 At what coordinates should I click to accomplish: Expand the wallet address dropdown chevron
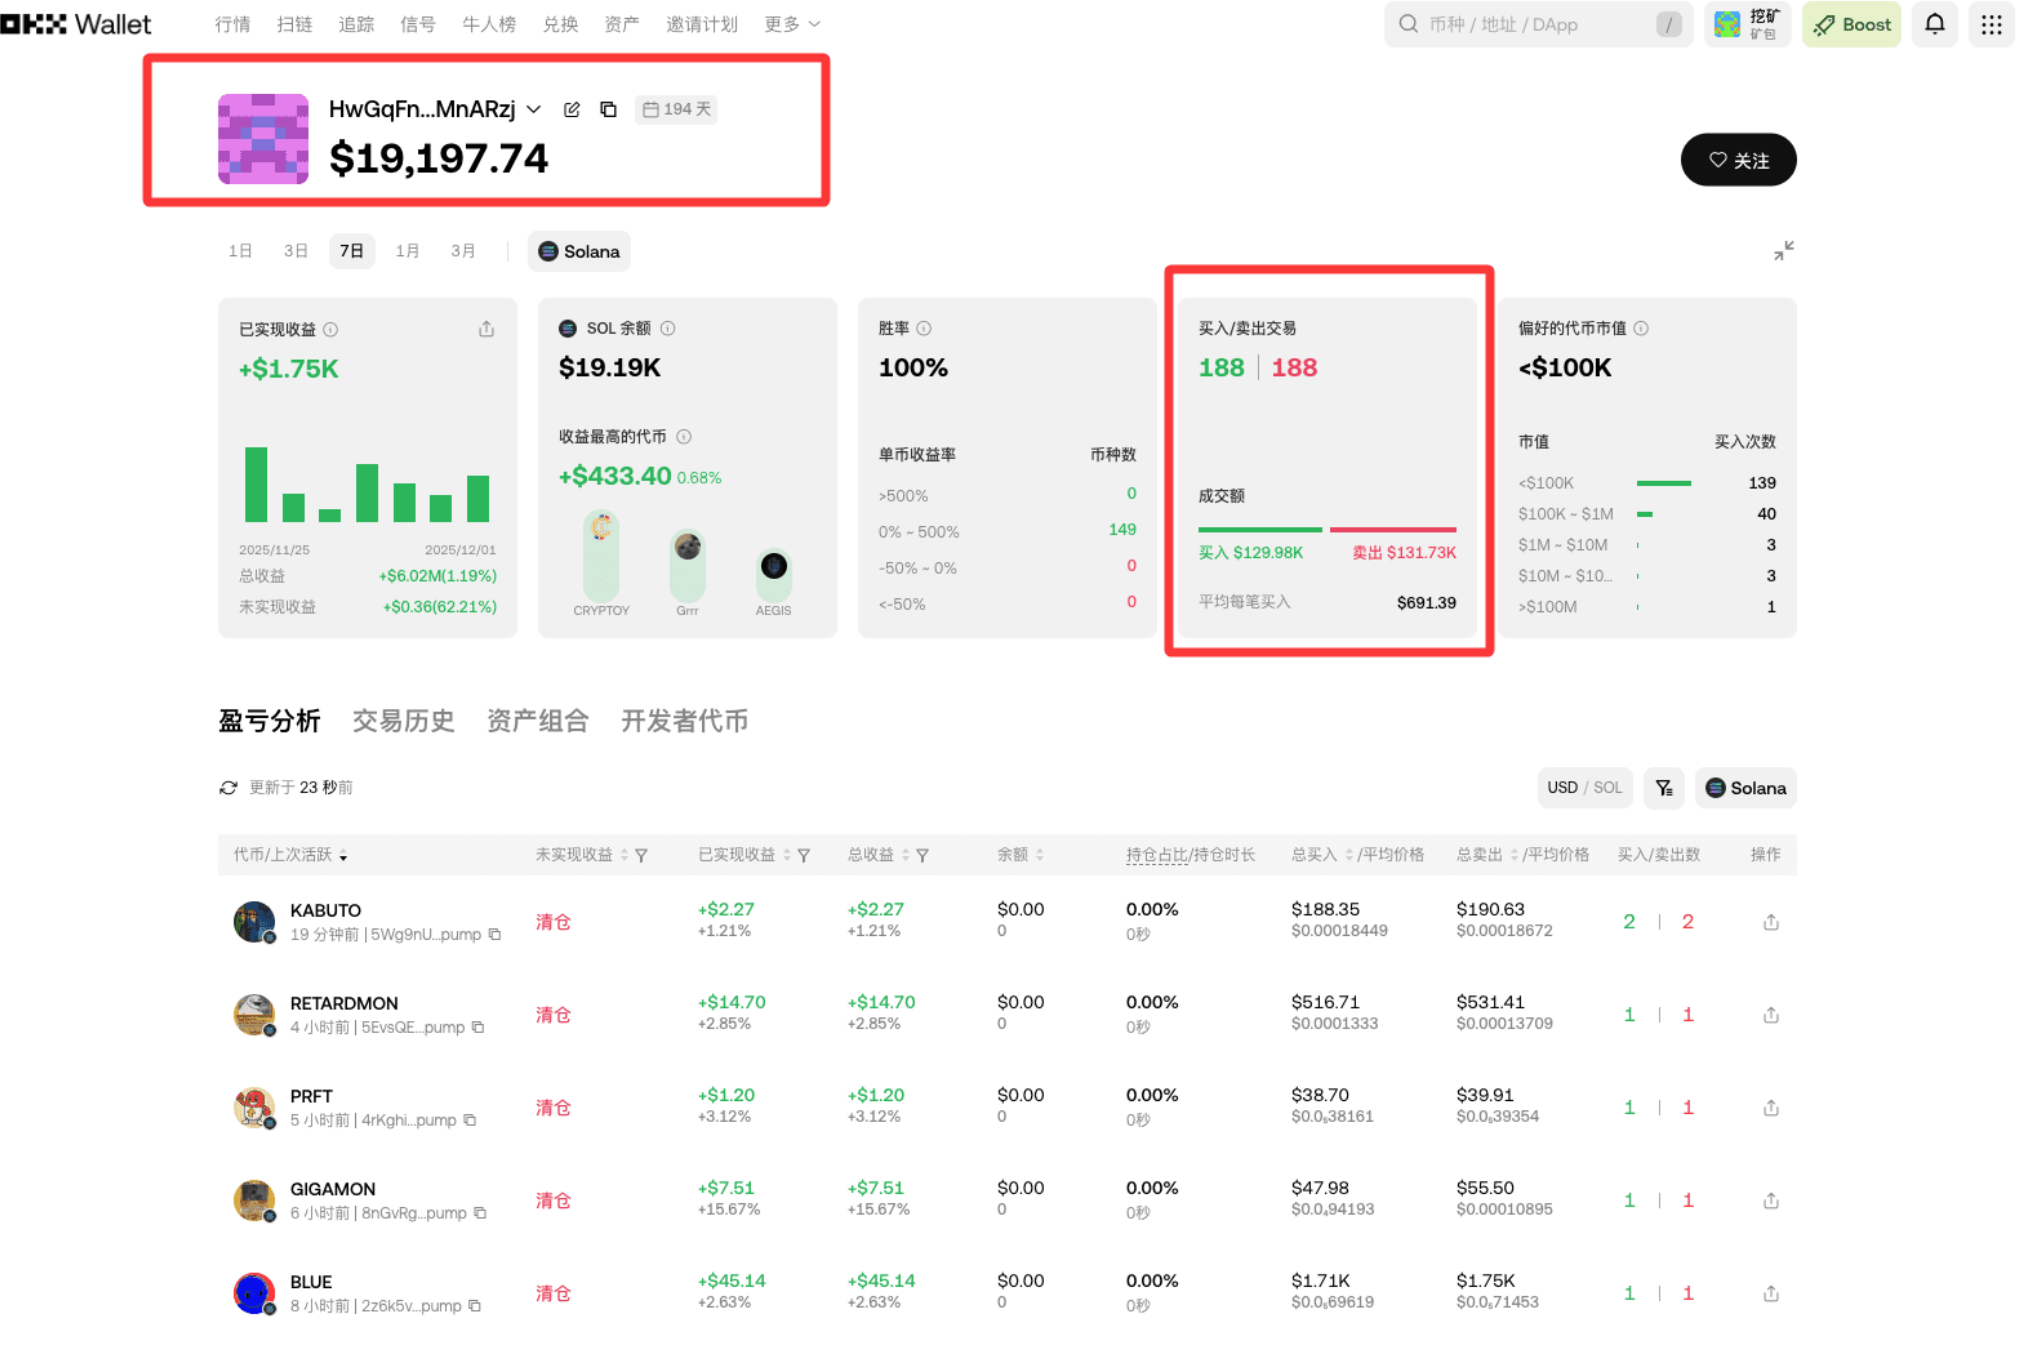(x=534, y=109)
